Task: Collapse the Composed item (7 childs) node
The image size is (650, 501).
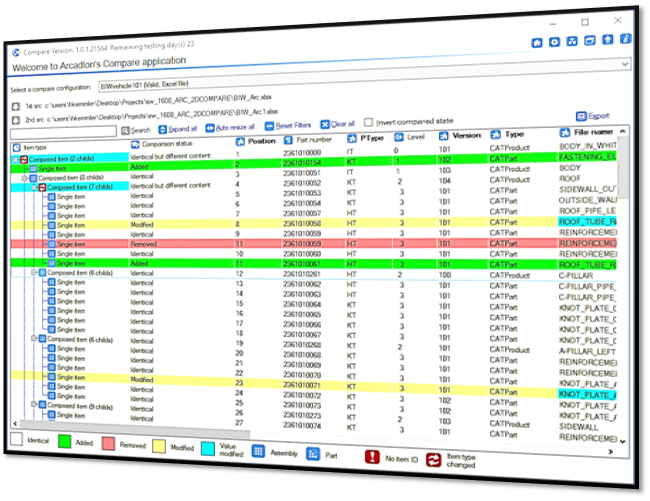Action: point(34,188)
